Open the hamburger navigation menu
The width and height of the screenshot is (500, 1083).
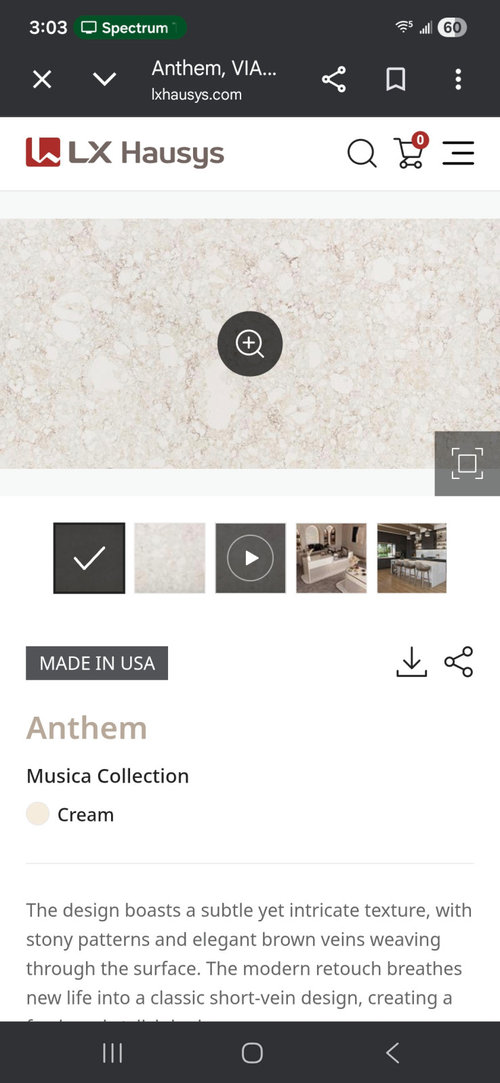pyautogui.click(x=459, y=153)
